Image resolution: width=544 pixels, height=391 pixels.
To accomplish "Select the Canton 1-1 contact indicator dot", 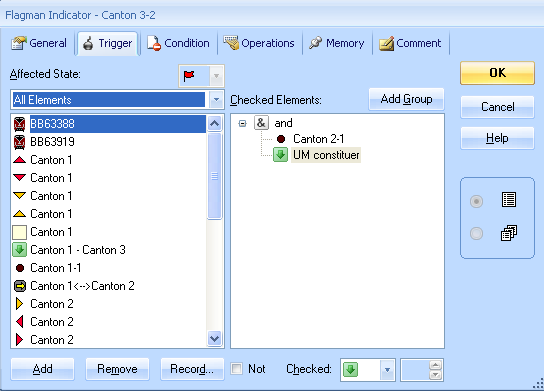I will tap(20, 268).
